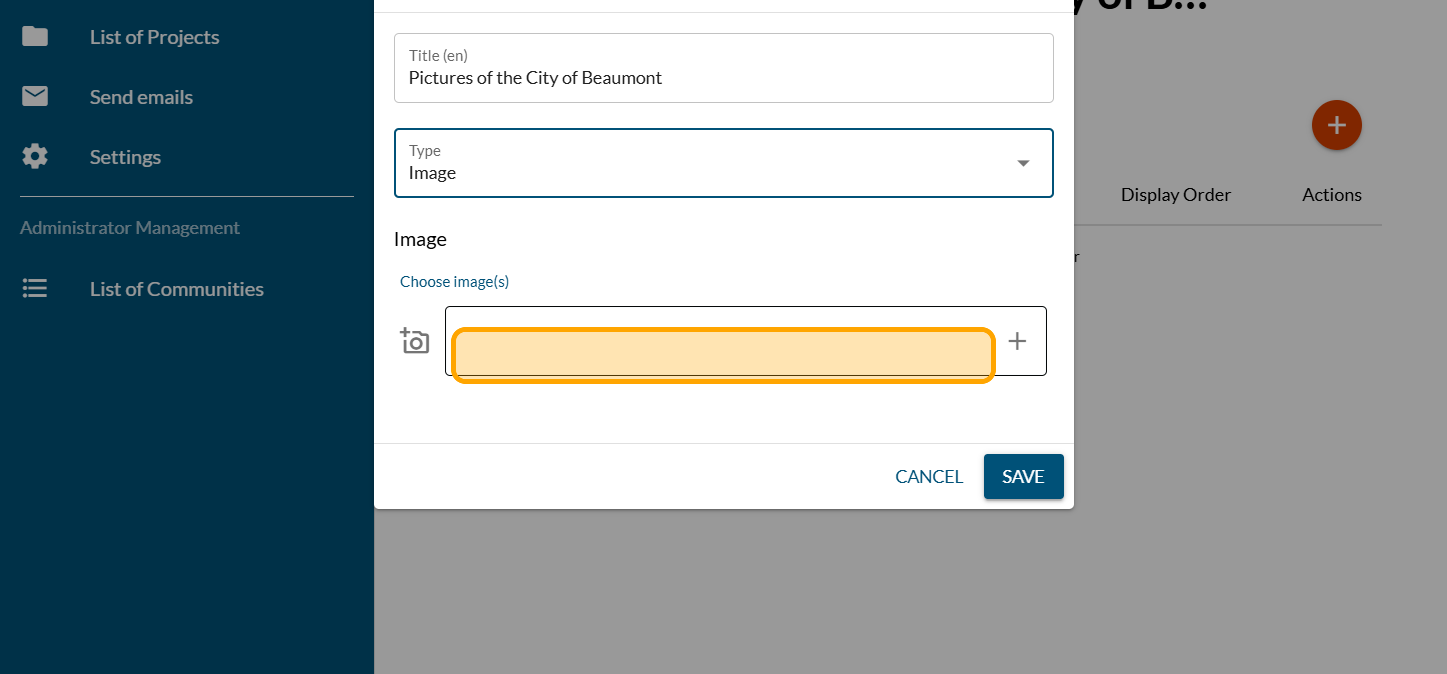Click the Choose image(s) link
Image resolution: width=1447 pixels, height=674 pixels.
pyautogui.click(x=454, y=282)
